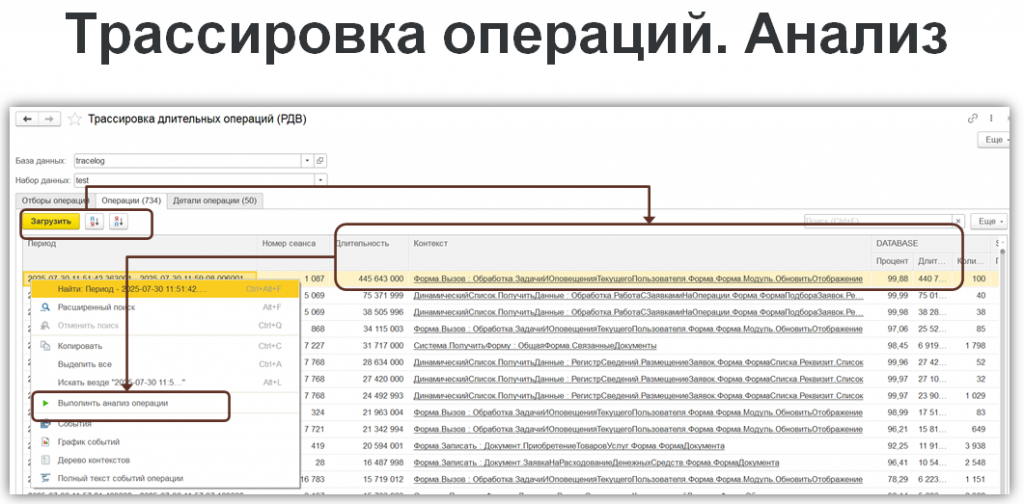This screenshot has height=504, width=1024.
Task: Select the duration cell 21 342 994
Action: point(370,429)
